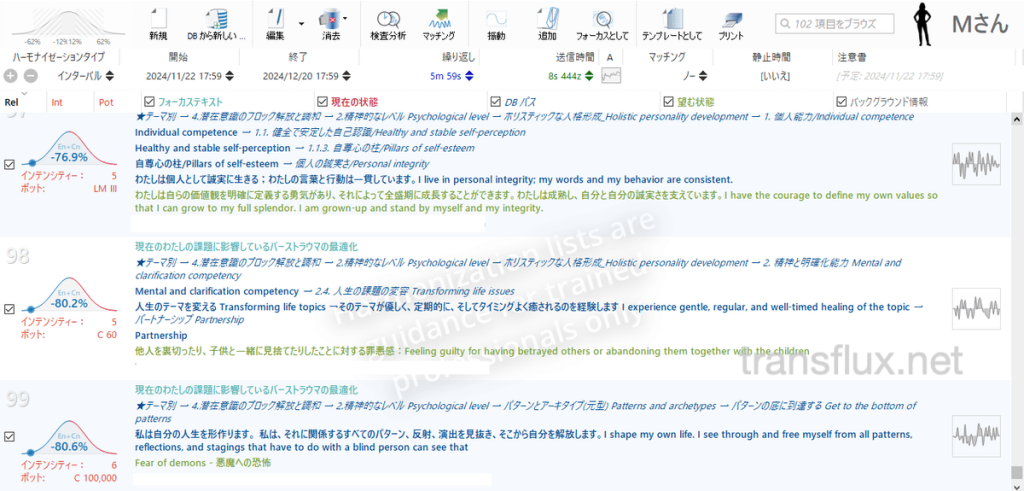
Task: Uncheck entry 98 checkbox
Action: coord(9,308)
